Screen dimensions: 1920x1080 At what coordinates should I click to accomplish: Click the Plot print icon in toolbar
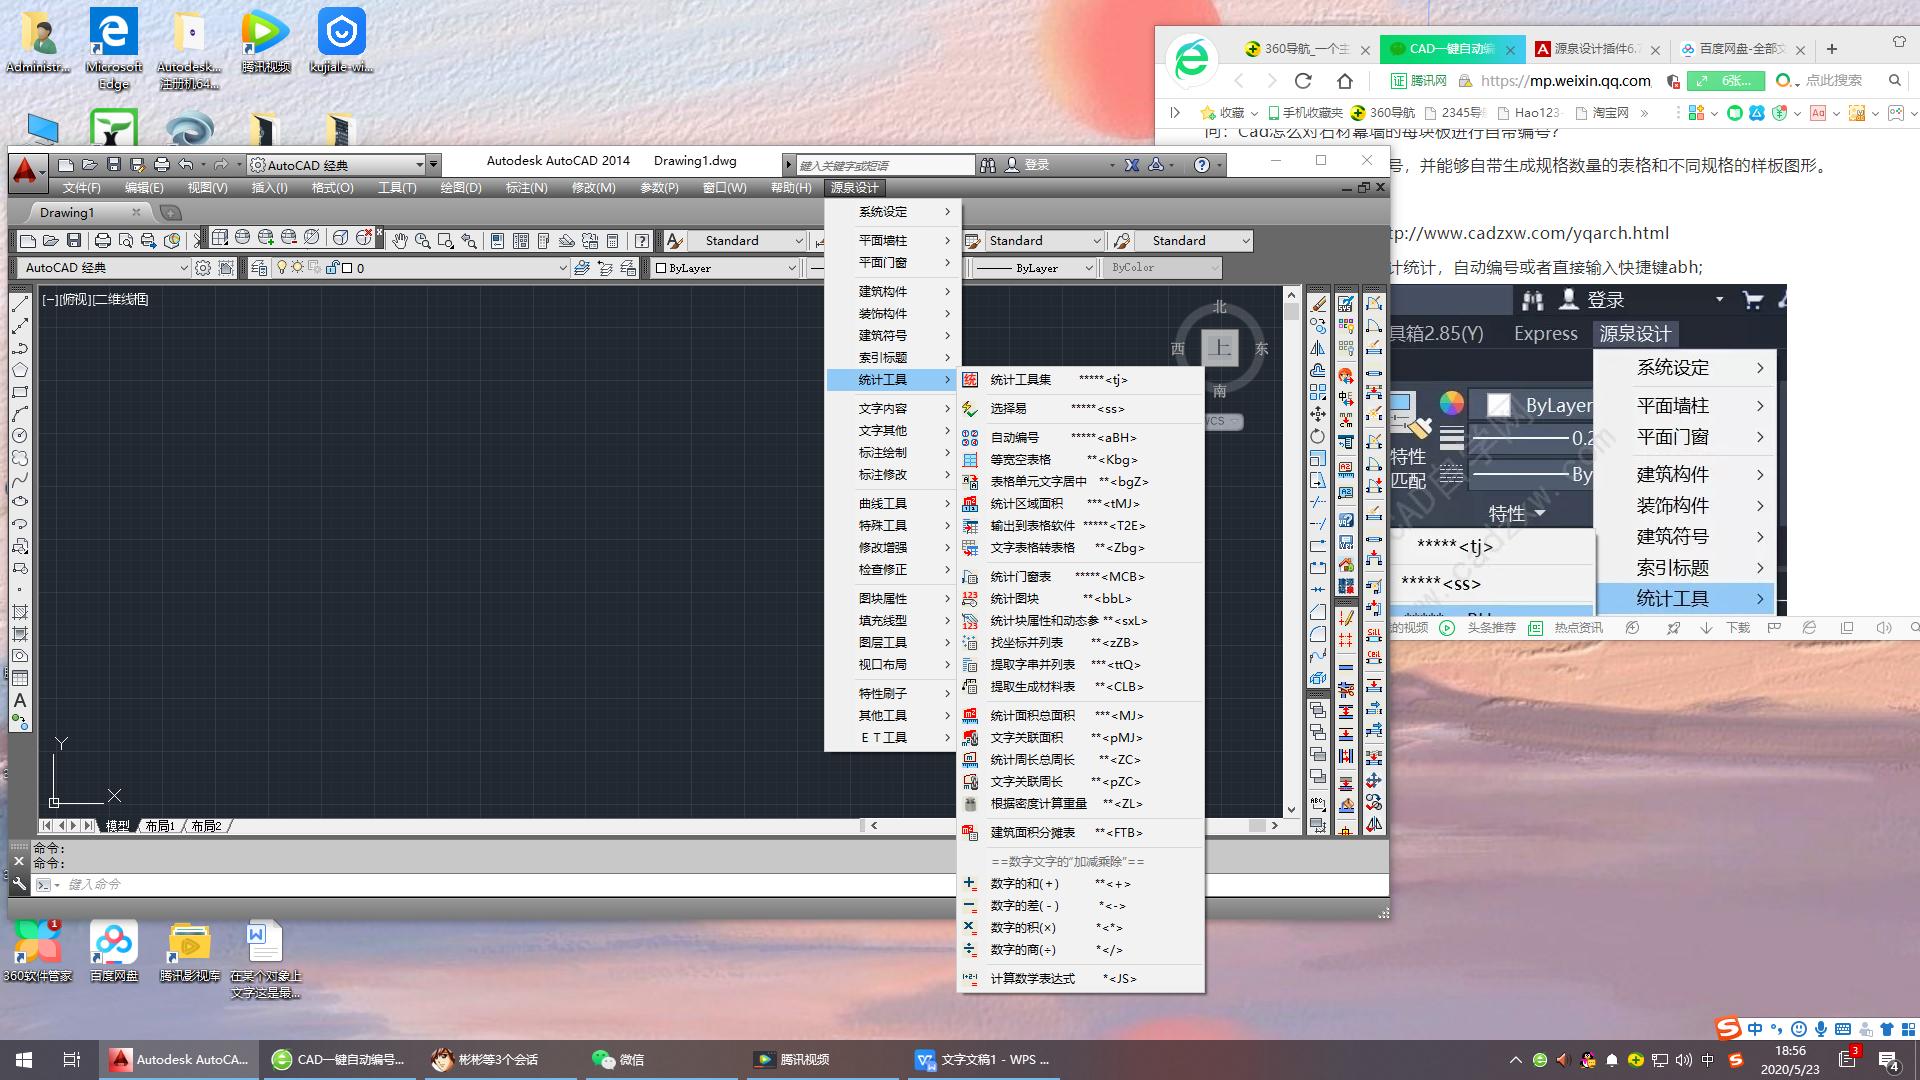point(102,240)
